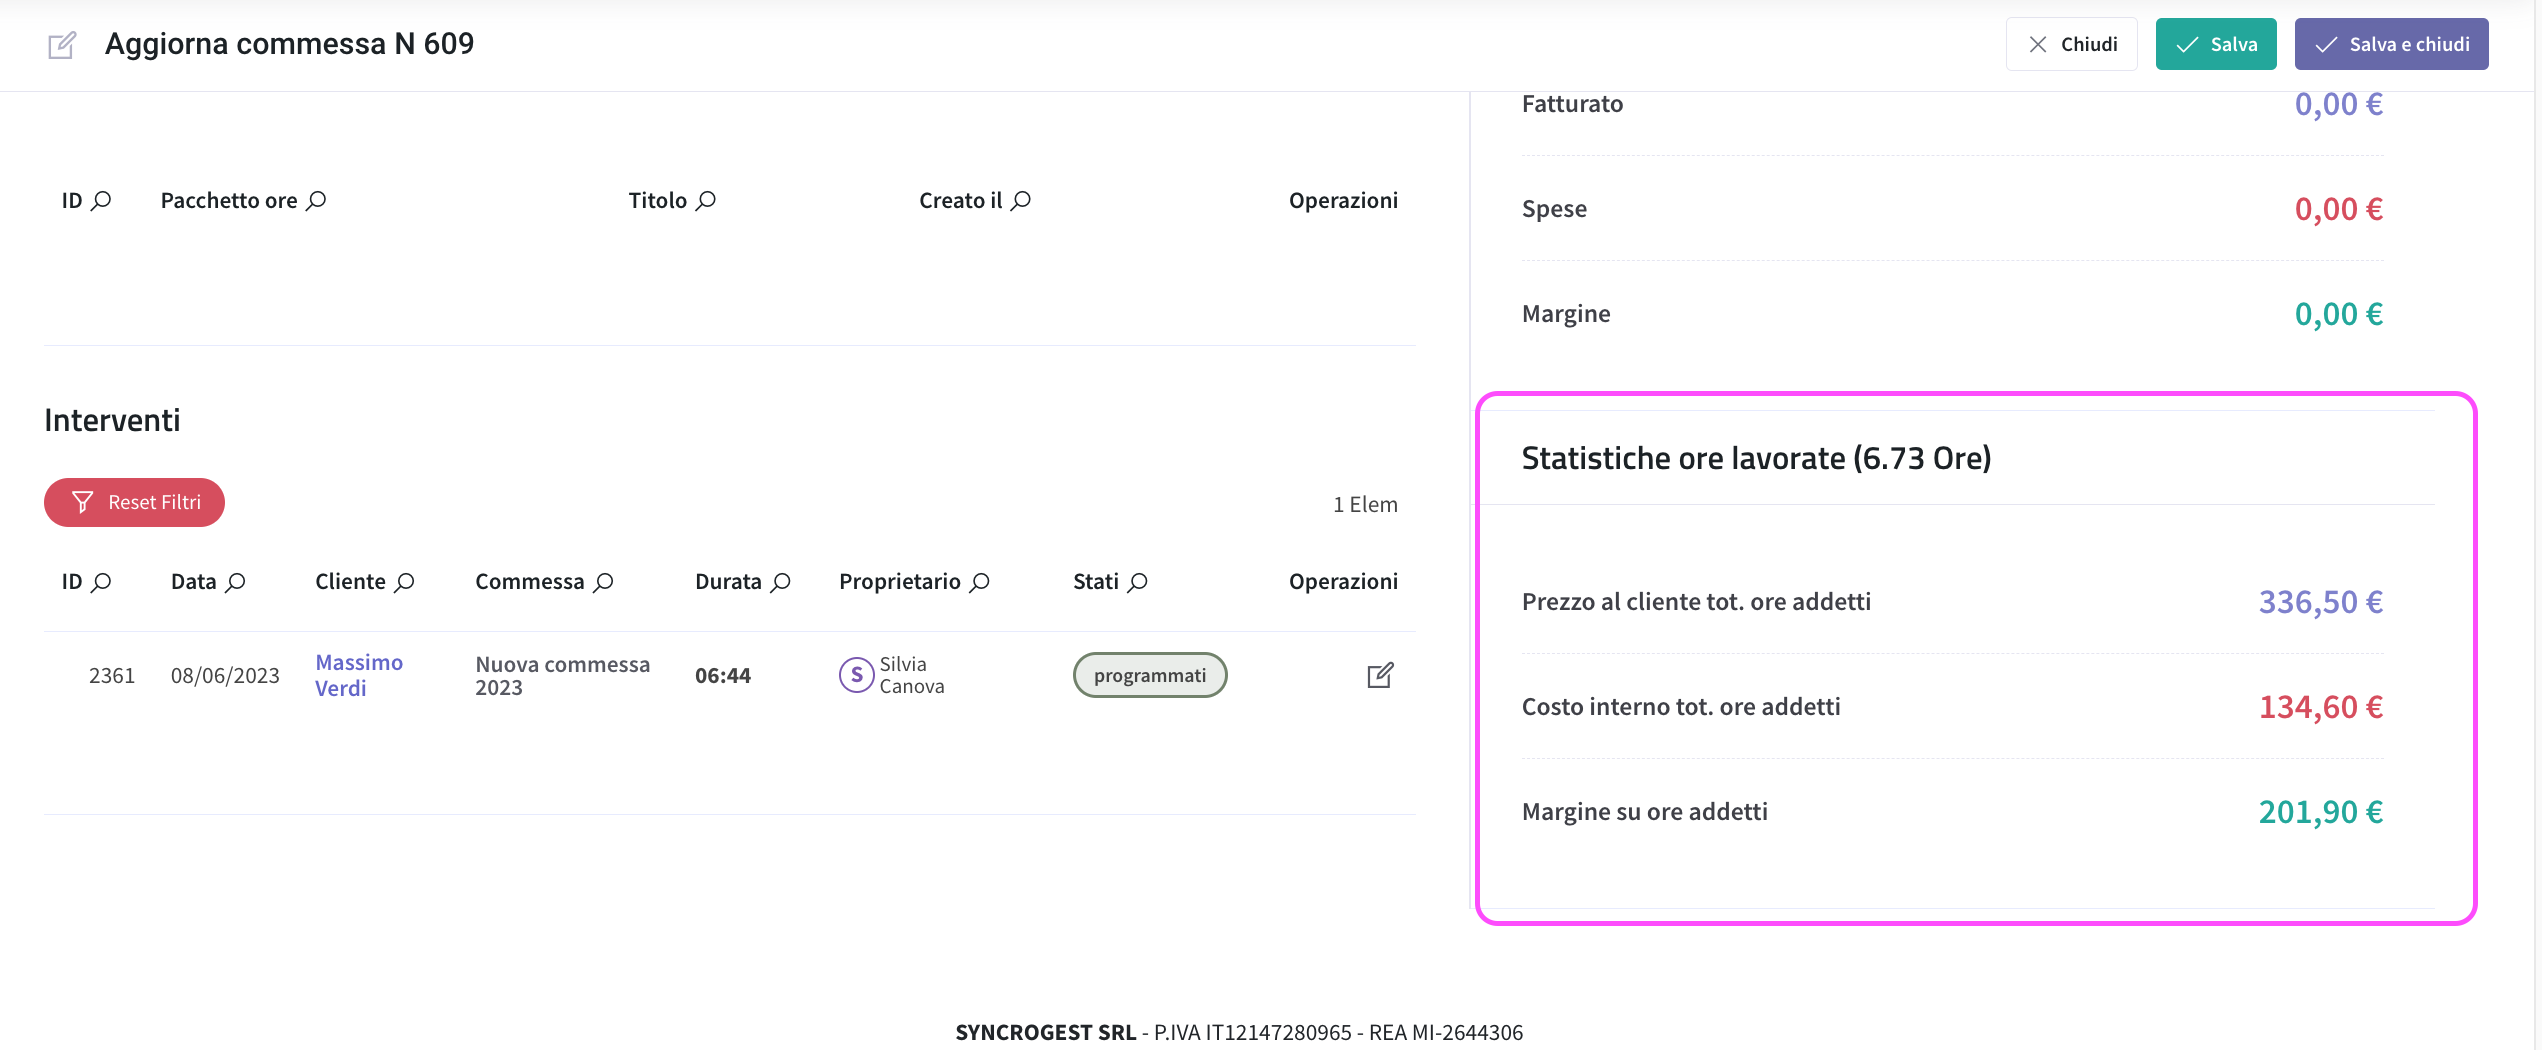2542x1050 pixels.
Task: Click the Salva button
Action: [x=2216, y=44]
